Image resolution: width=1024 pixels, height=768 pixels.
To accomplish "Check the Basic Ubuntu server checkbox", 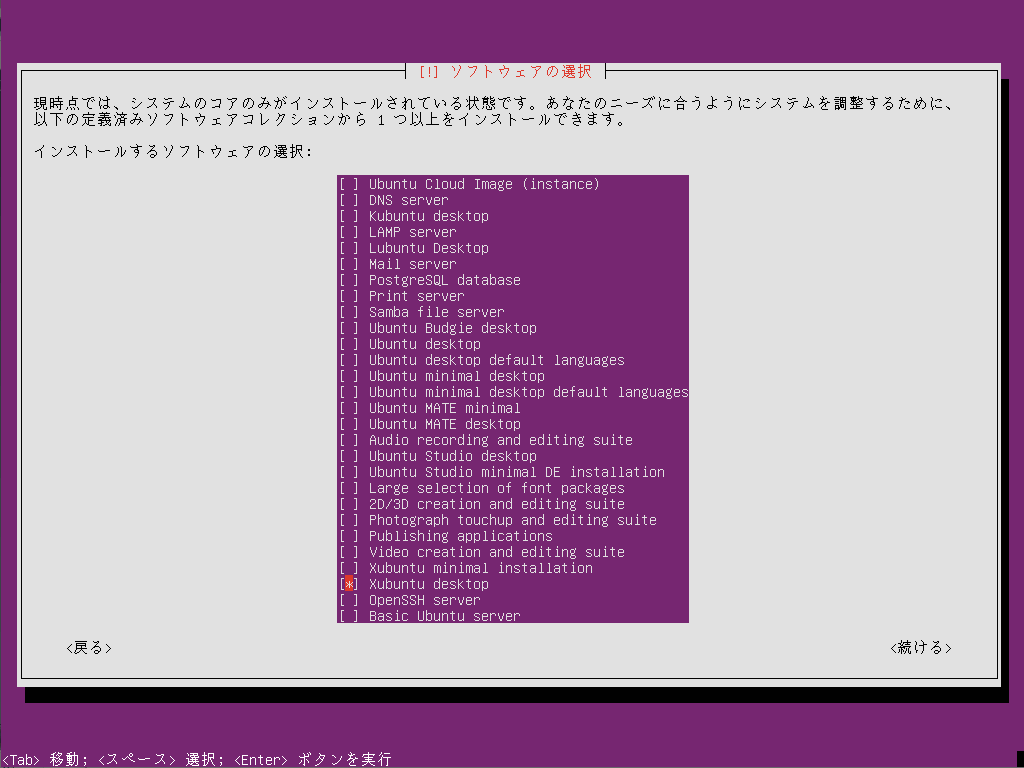I will point(349,616).
